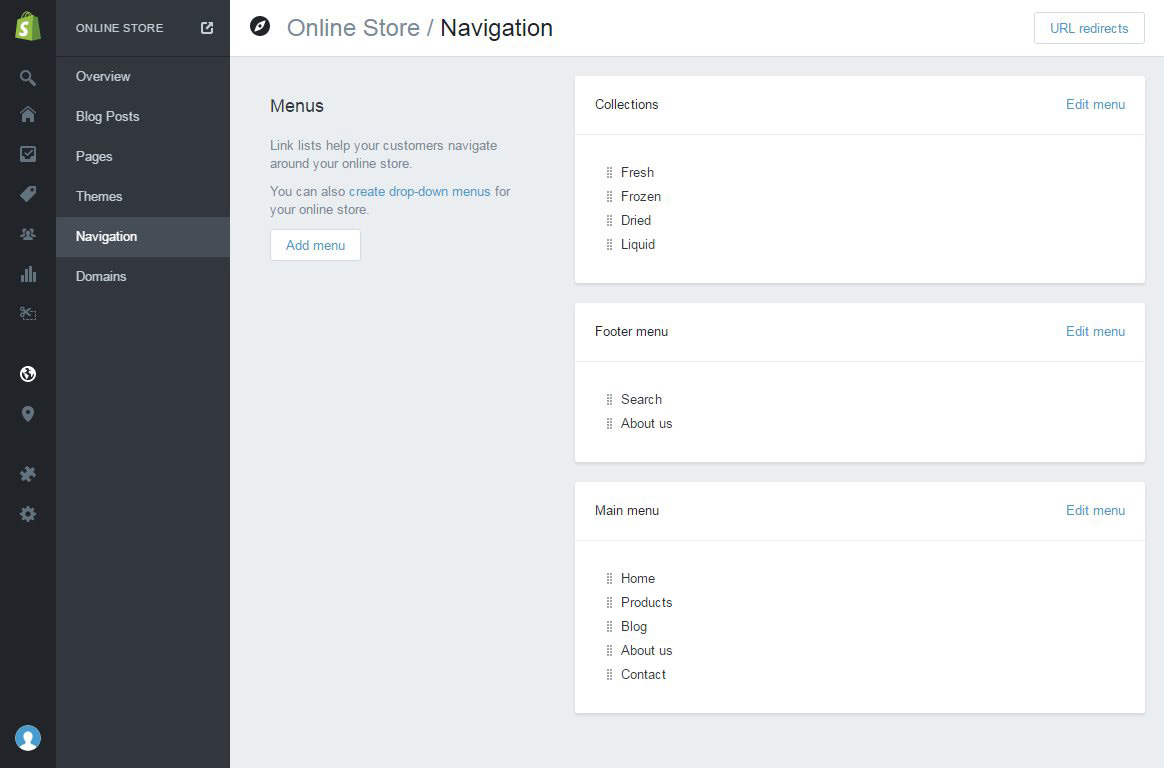
Task: Open Discounts using the scissors icon
Action: pos(28,314)
